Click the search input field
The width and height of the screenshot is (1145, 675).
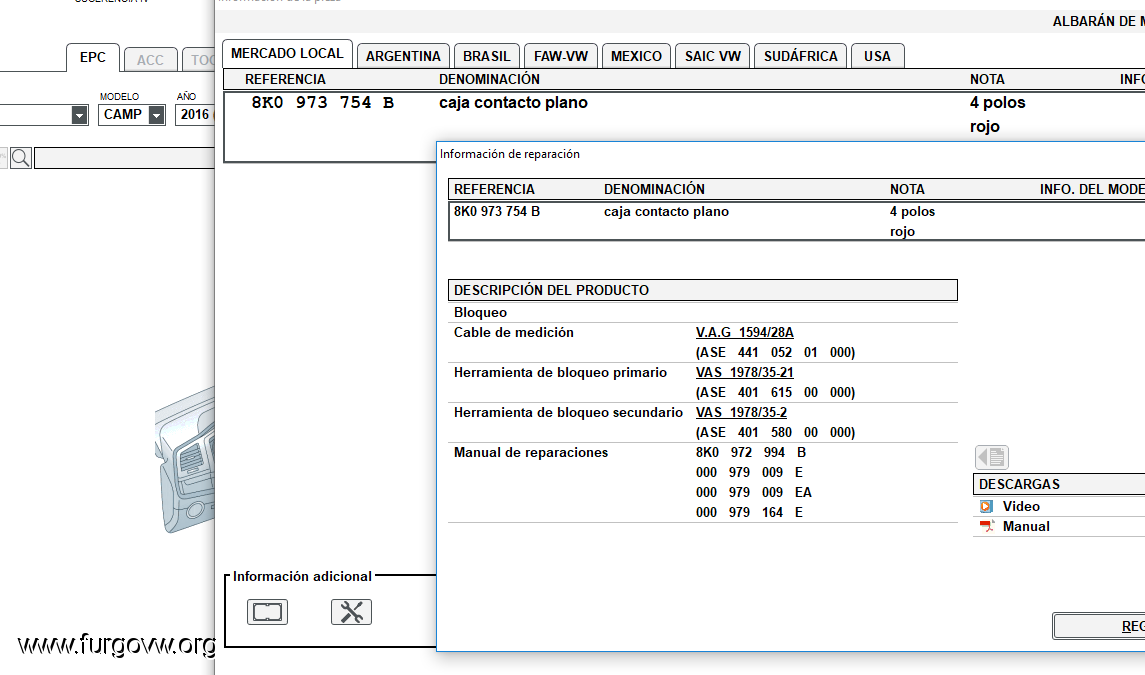pos(124,158)
